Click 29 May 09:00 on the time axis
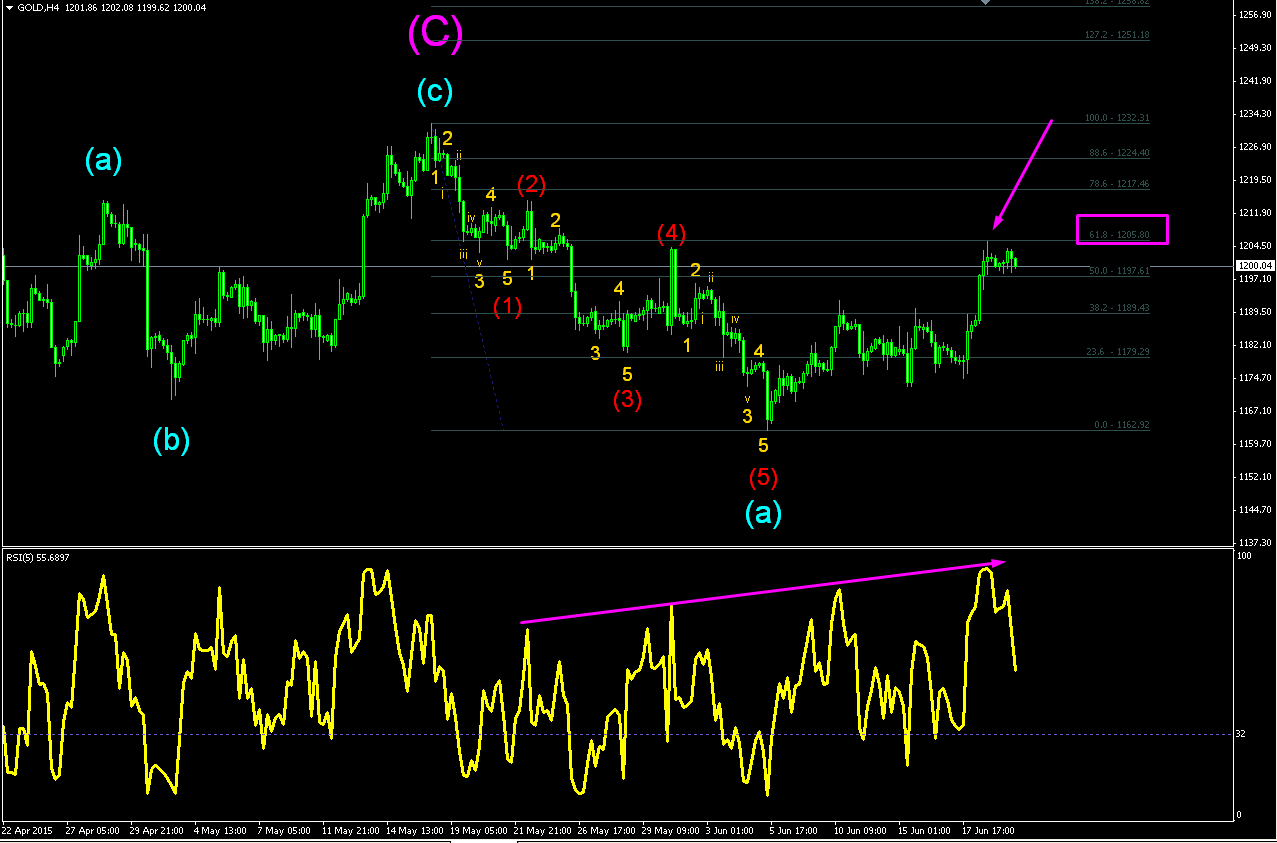 click(x=669, y=830)
